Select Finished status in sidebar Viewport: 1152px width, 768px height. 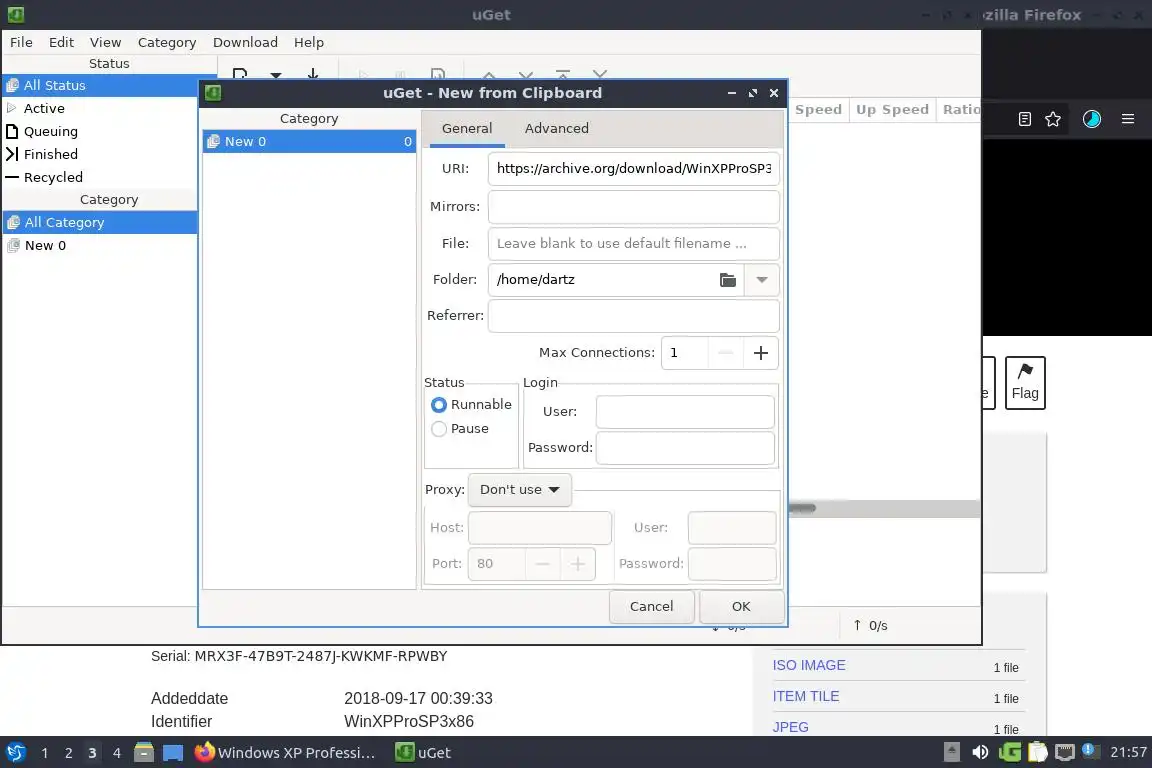pyautogui.click(x=100, y=154)
